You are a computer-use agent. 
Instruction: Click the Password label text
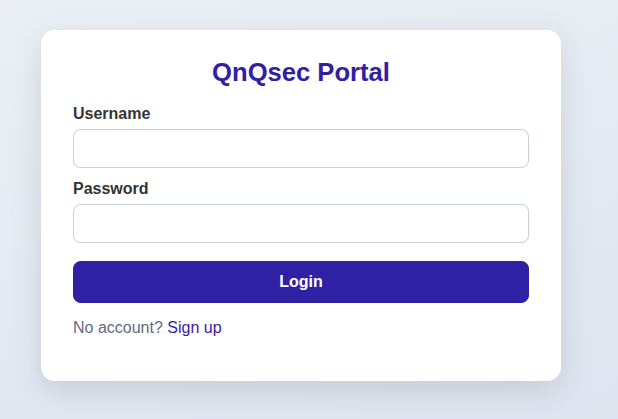click(x=111, y=188)
